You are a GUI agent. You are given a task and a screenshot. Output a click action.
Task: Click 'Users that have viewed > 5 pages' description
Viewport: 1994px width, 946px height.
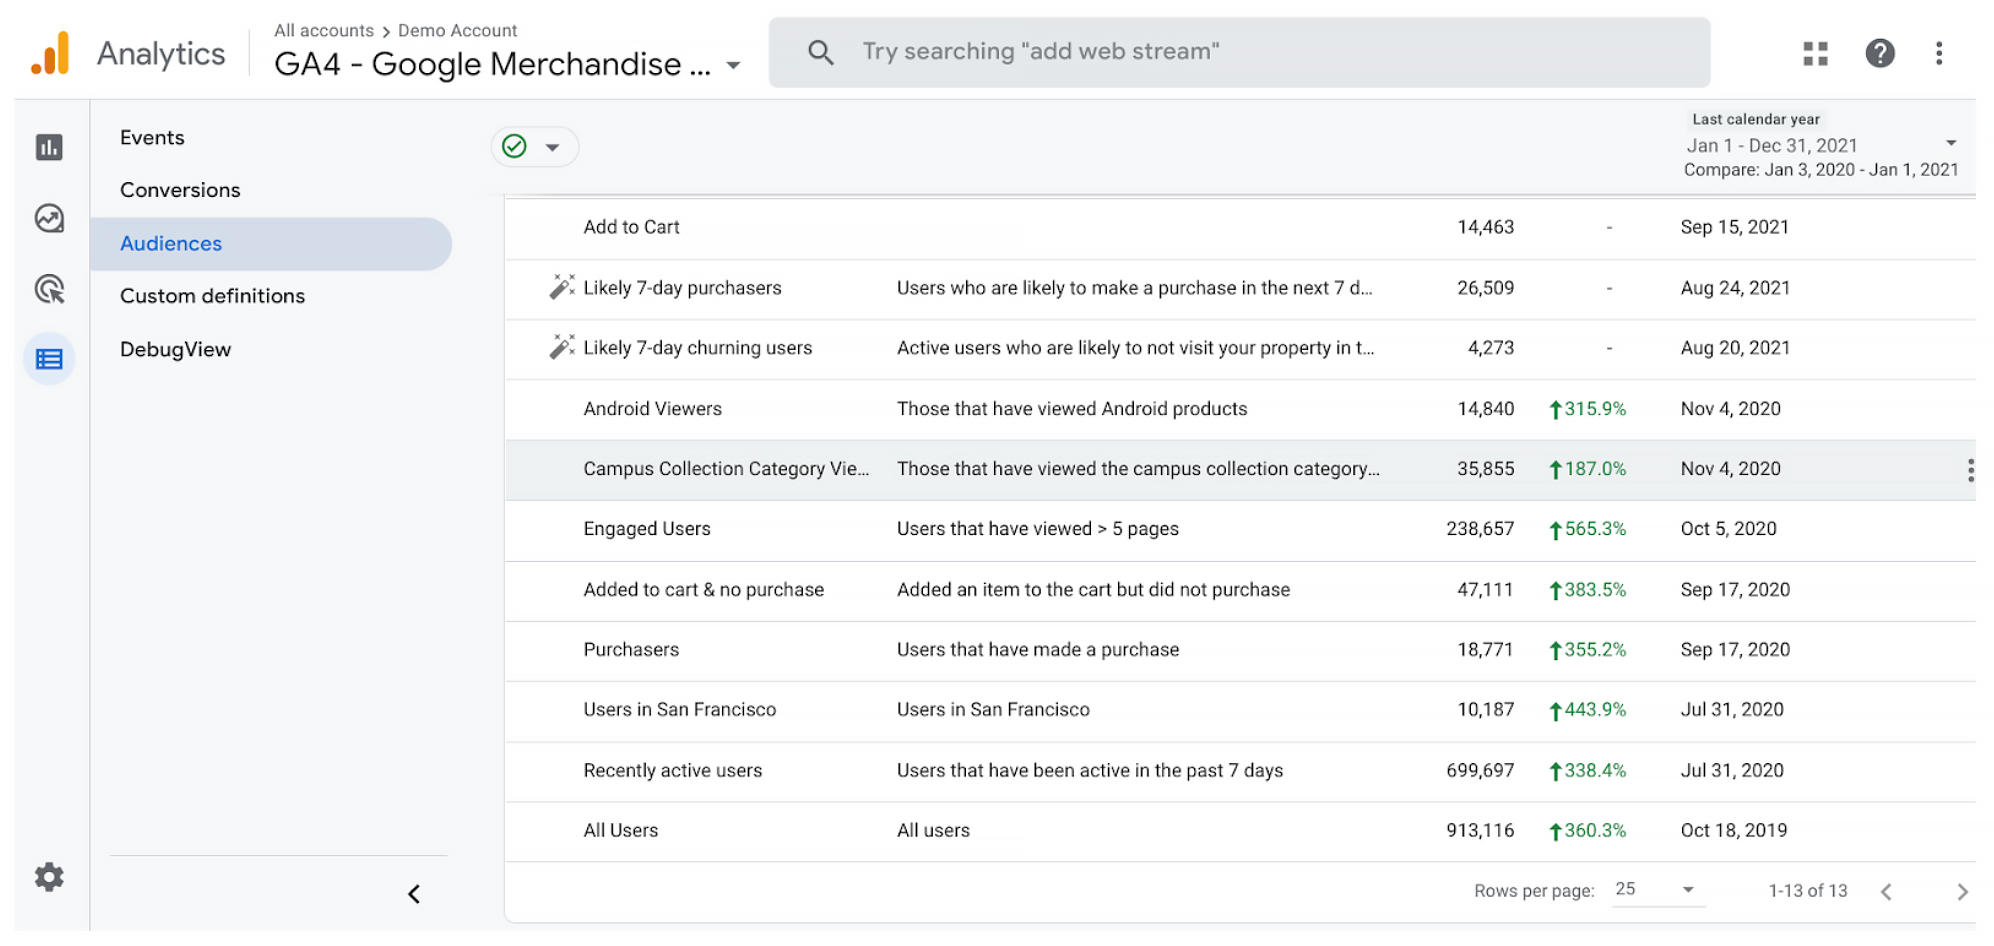point(1037,529)
